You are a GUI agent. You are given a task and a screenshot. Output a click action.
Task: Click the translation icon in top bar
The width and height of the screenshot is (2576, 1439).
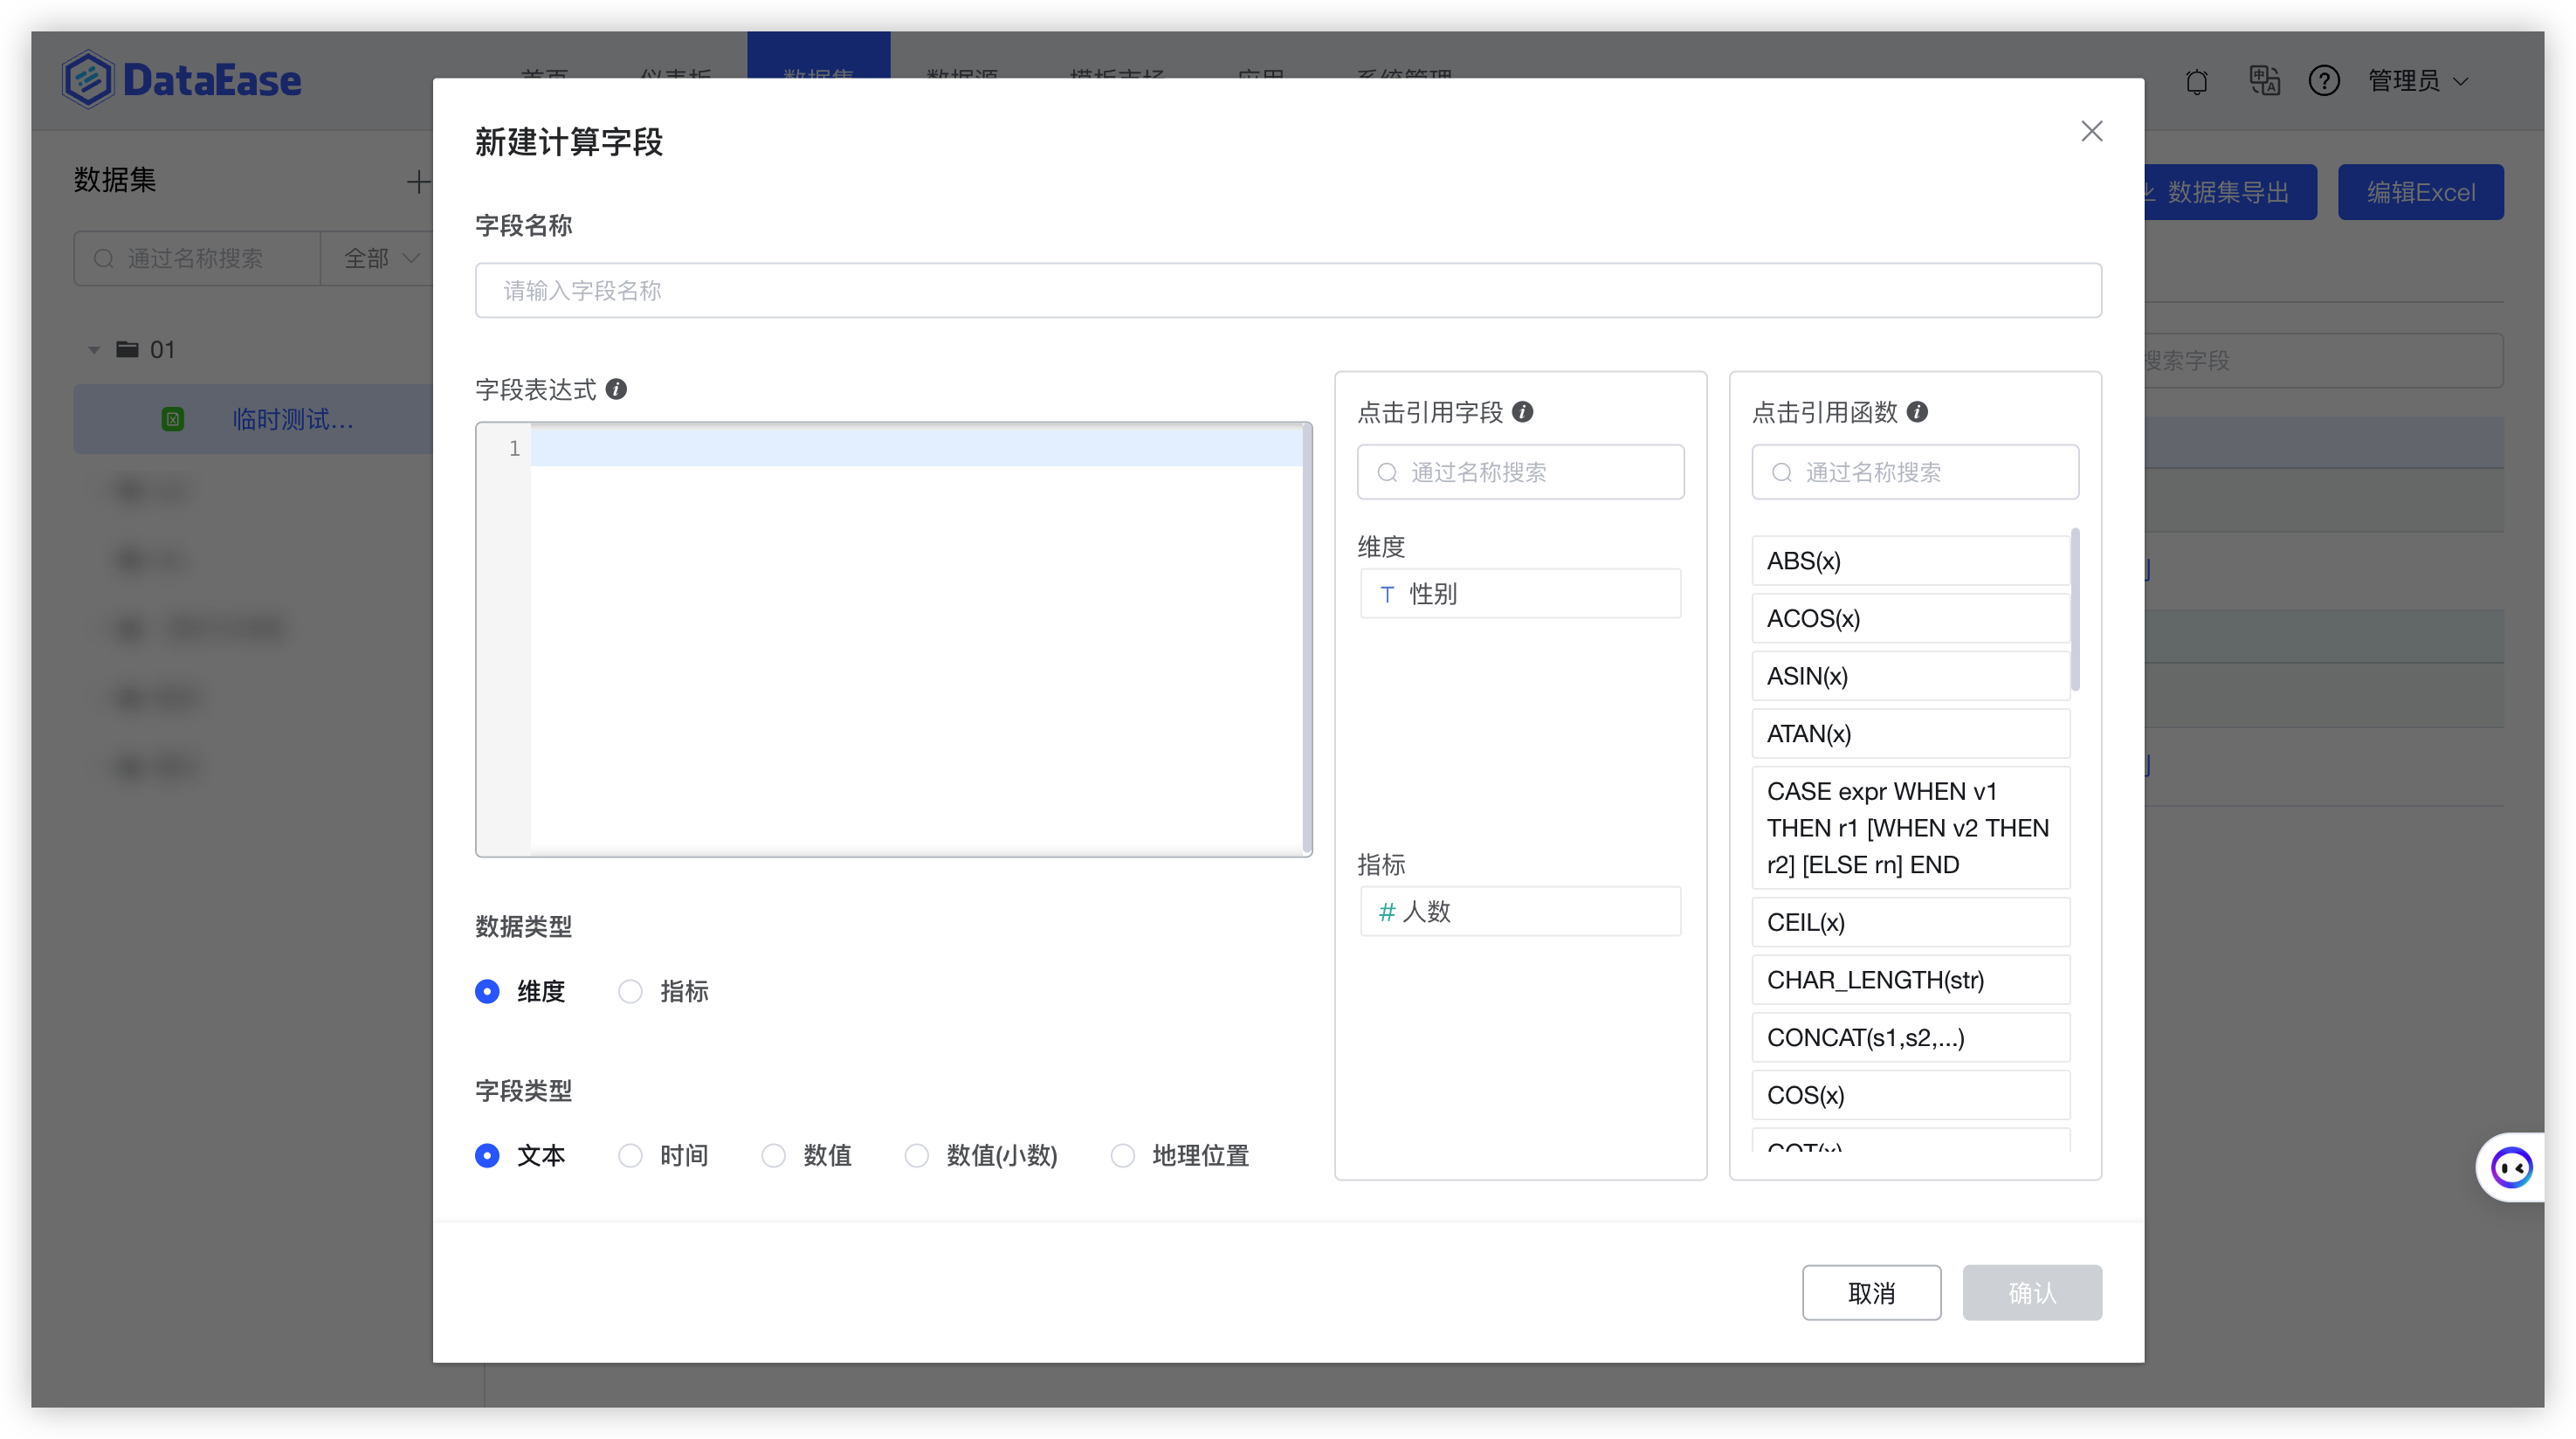tap(2264, 81)
